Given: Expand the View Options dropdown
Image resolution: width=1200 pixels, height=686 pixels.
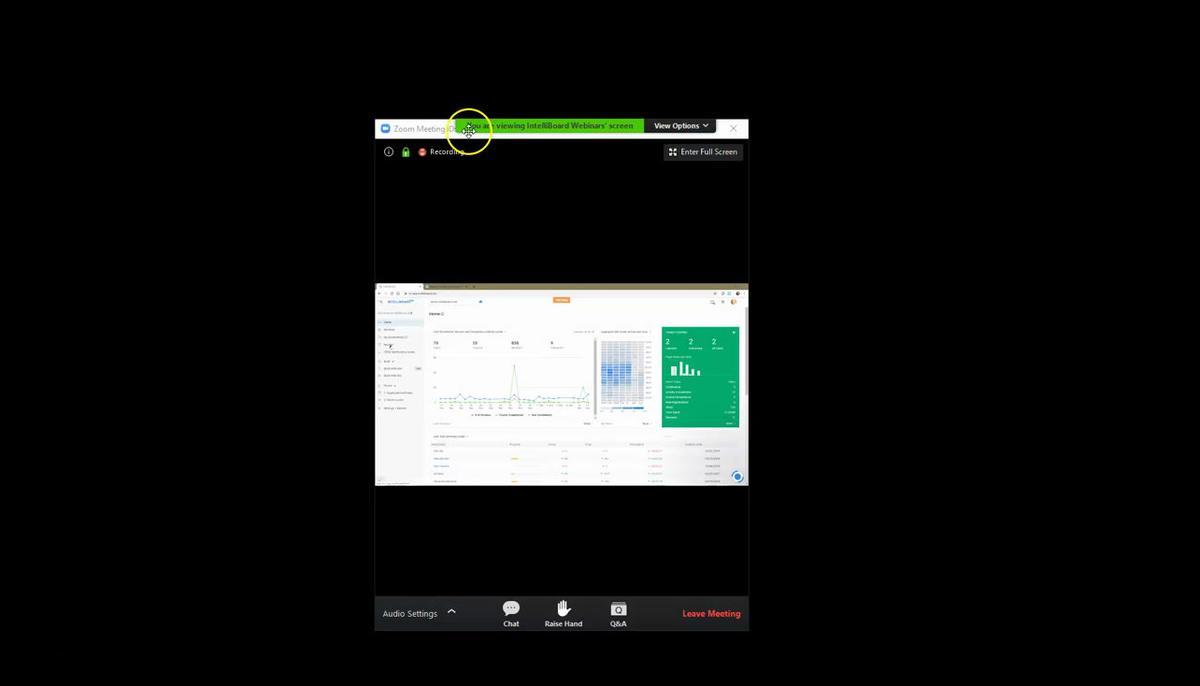Looking at the screenshot, I should pyautogui.click(x=681, y=126).
